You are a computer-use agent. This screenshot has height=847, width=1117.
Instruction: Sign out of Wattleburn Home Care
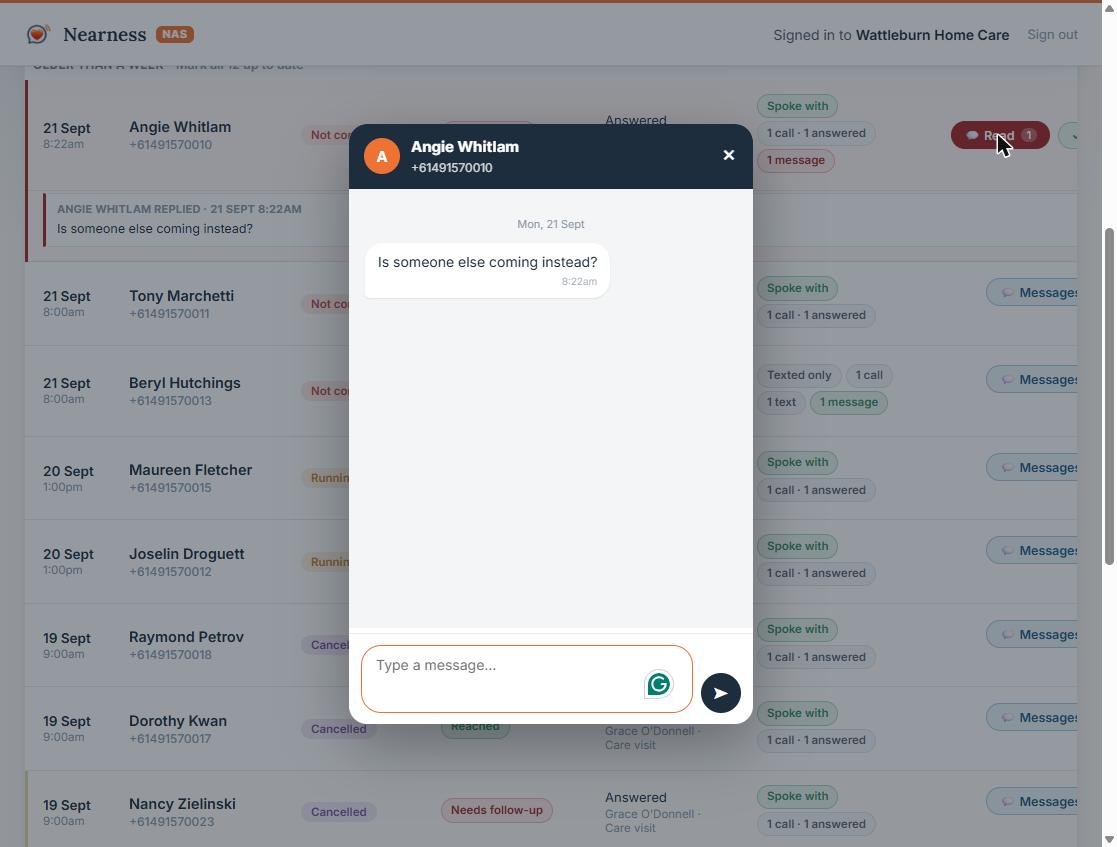click(1051, 35)
